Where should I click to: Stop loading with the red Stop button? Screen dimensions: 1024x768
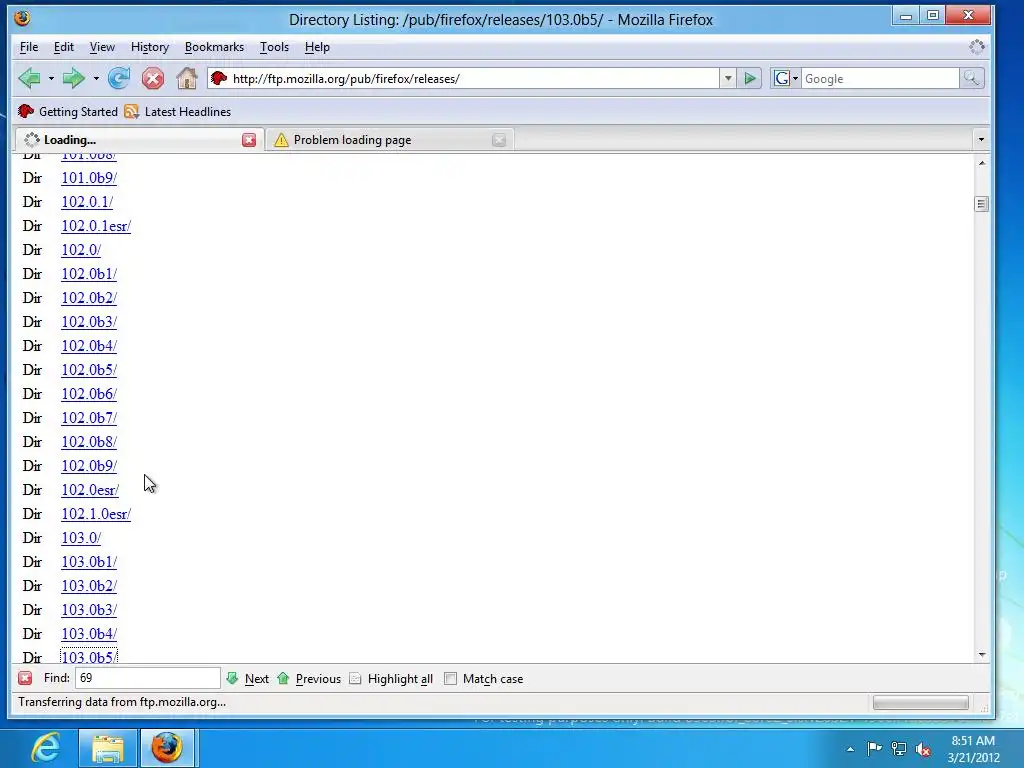153,79
